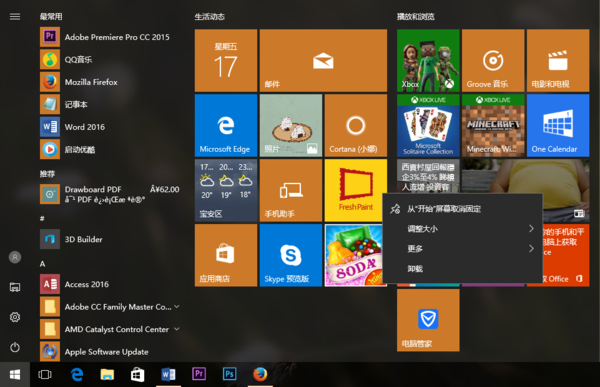Open 记事本 notepad app
600x387 pixels.
[109, 105]
